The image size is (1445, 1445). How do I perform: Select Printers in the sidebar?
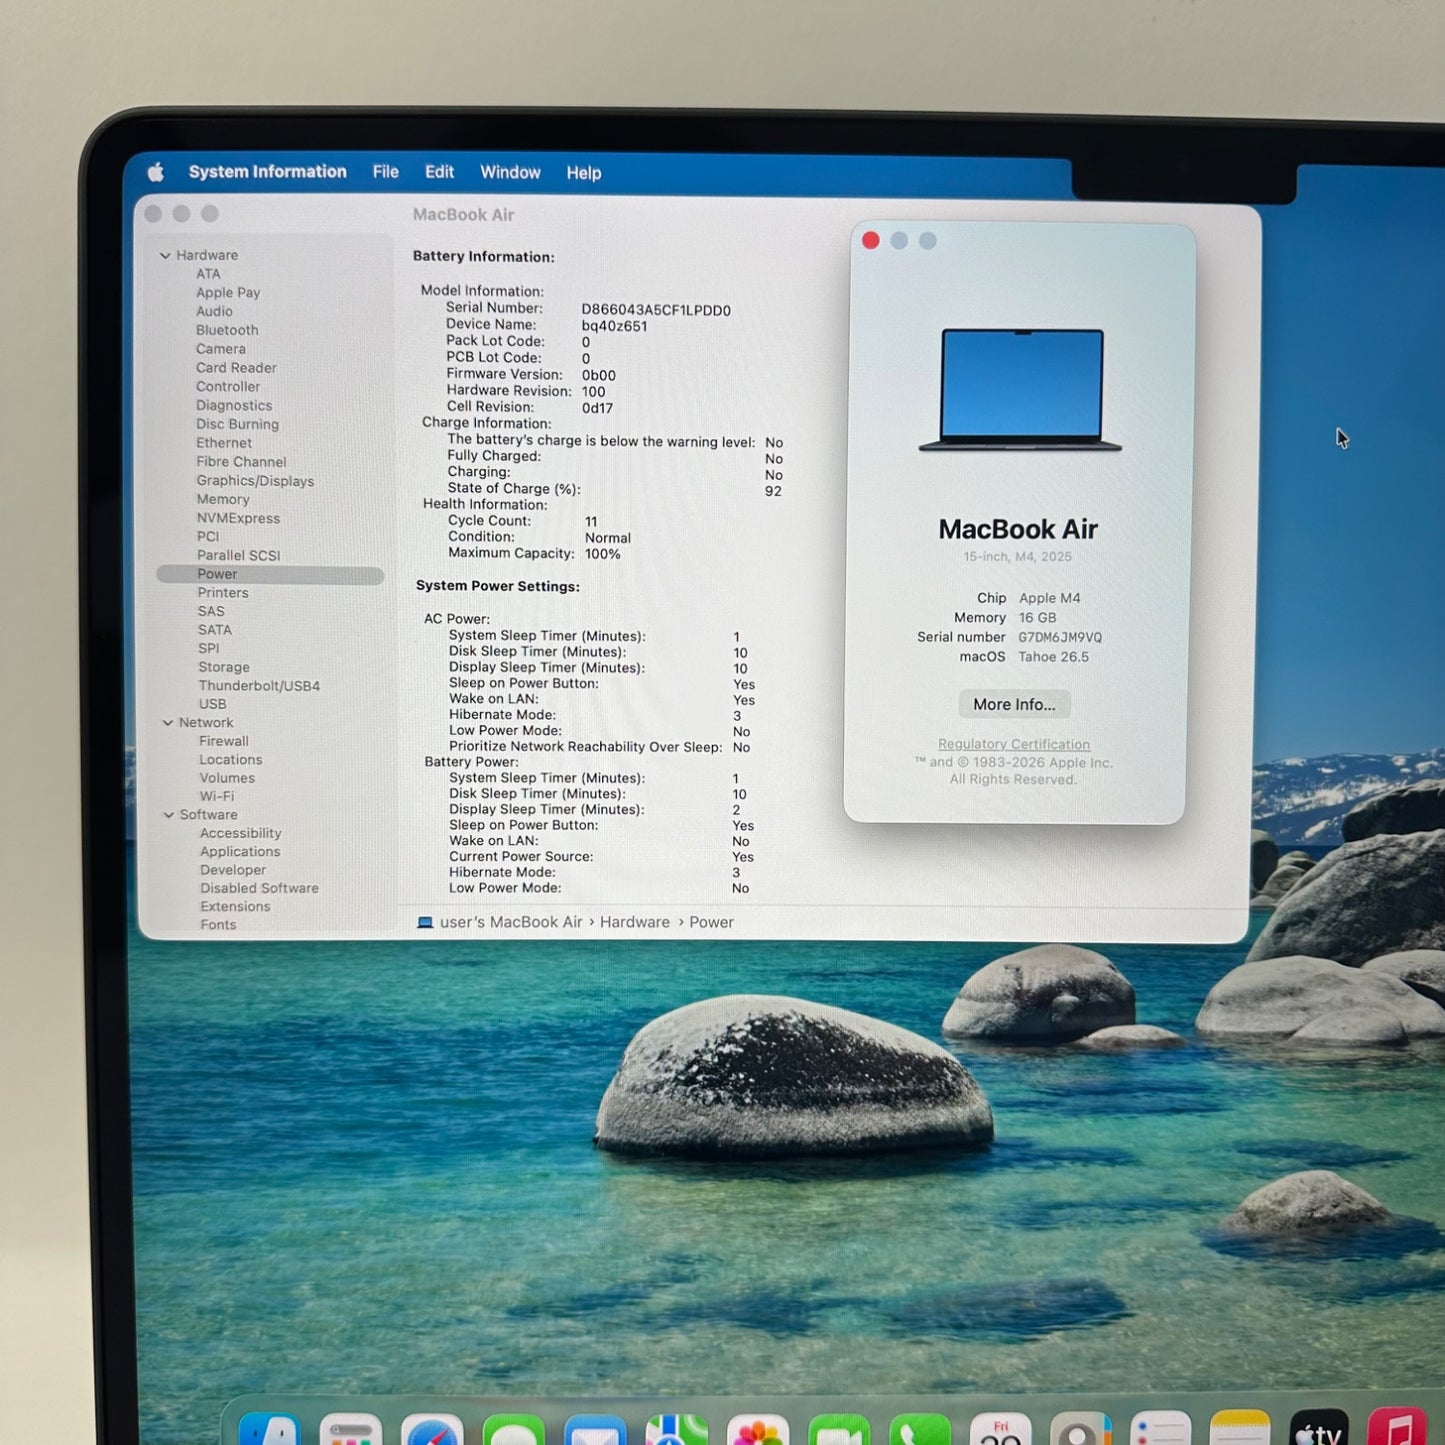223,593
